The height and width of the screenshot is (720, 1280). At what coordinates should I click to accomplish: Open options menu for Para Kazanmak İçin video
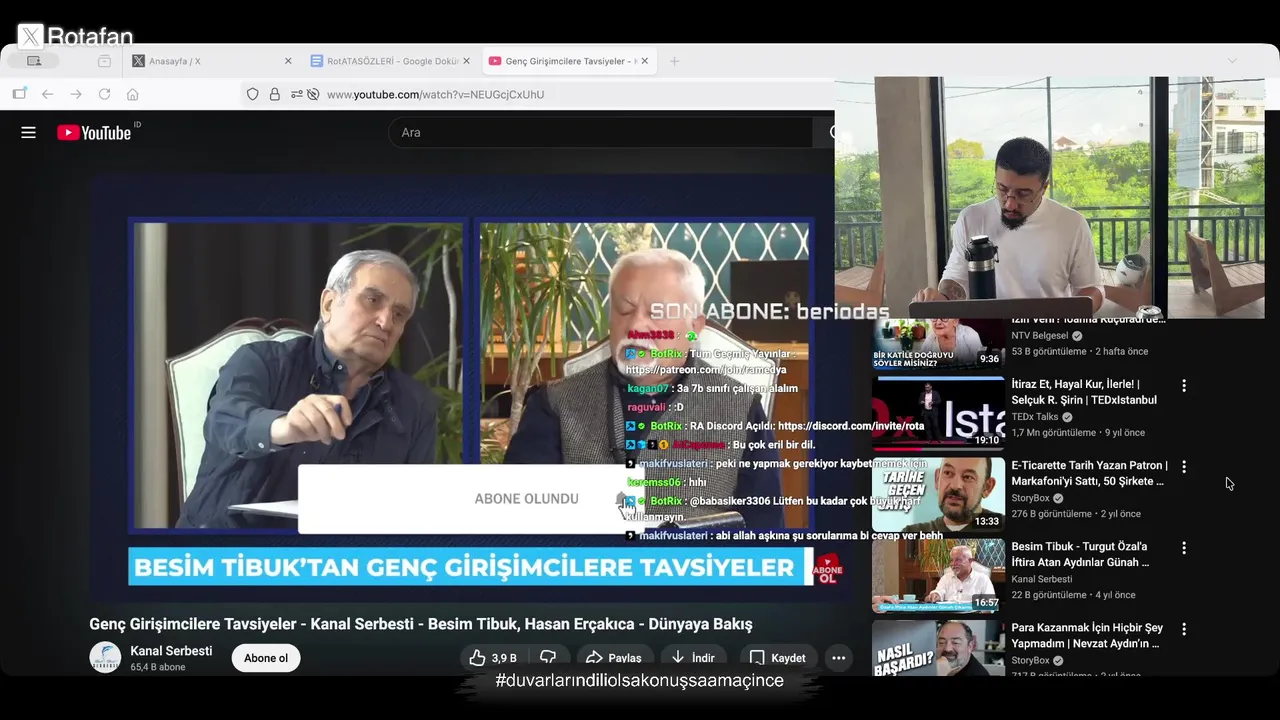click(x=1184, y=629)
